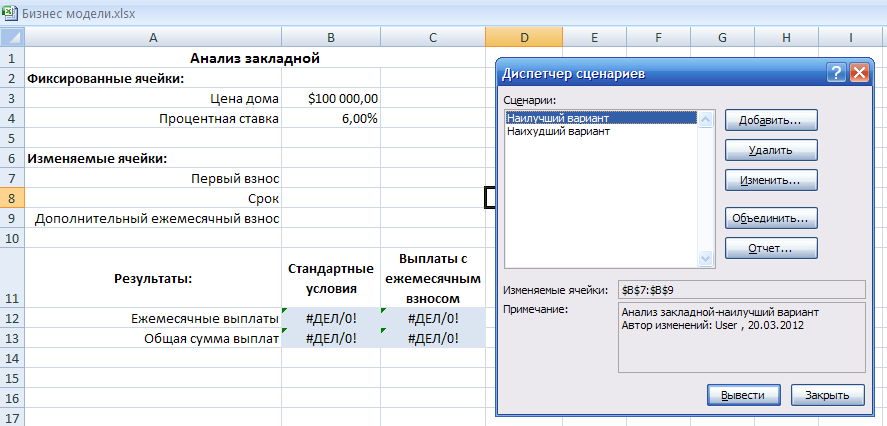The image size is (887, 426).
Task: Select scenario Наихудший вариант
Action: coord(601,131)
